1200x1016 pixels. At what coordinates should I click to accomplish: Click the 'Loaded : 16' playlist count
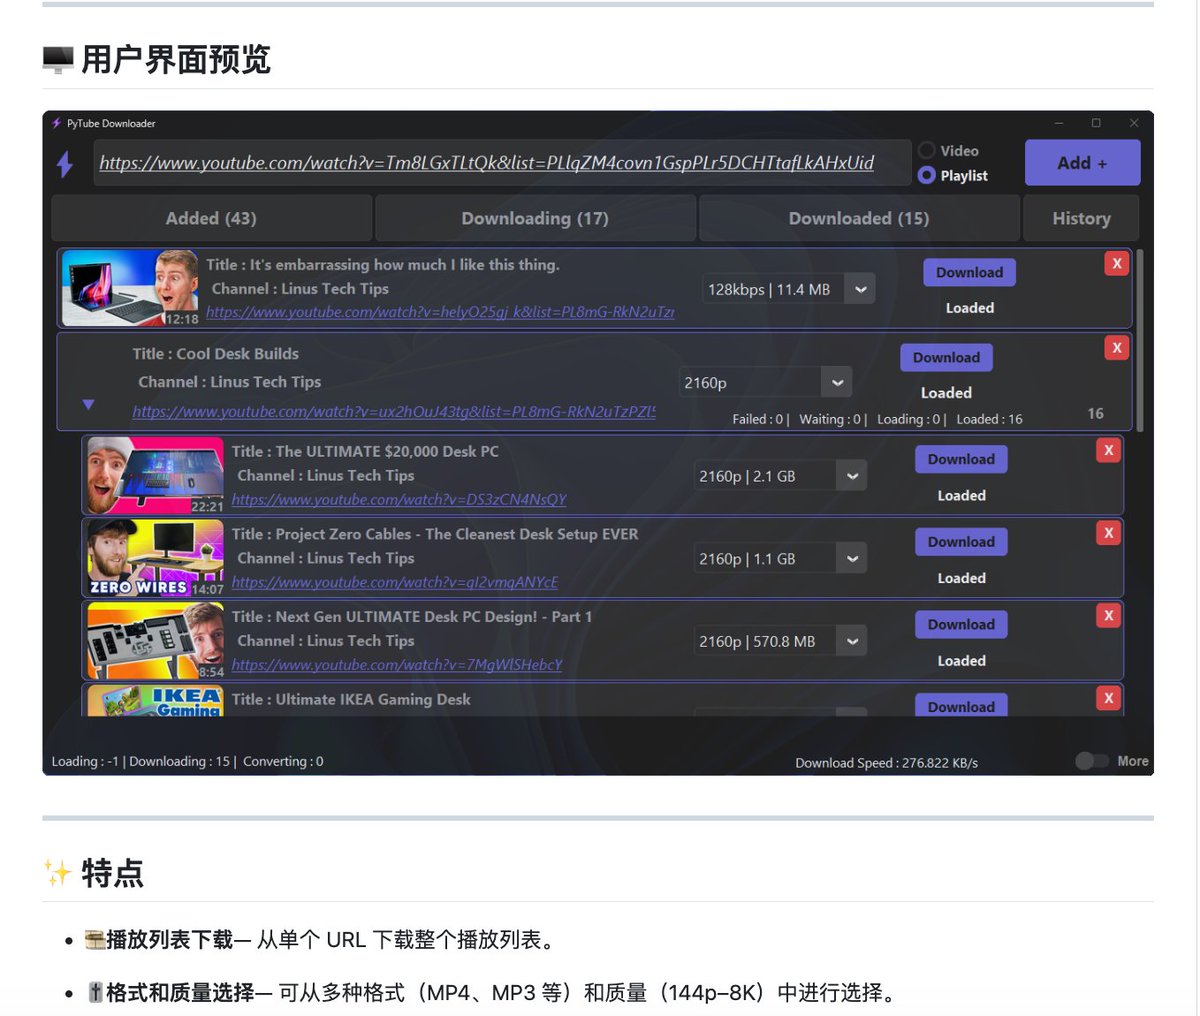click(989, 419)
